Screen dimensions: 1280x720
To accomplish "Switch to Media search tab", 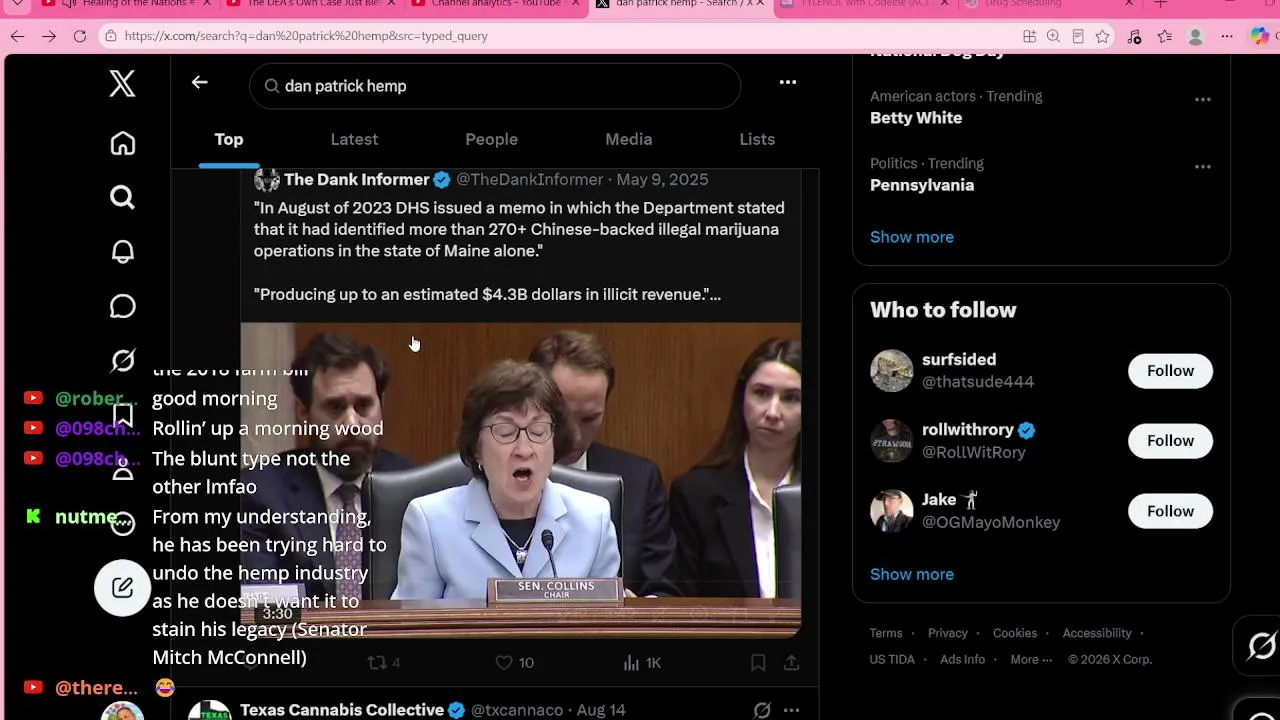I will click(x=628, y=139).
